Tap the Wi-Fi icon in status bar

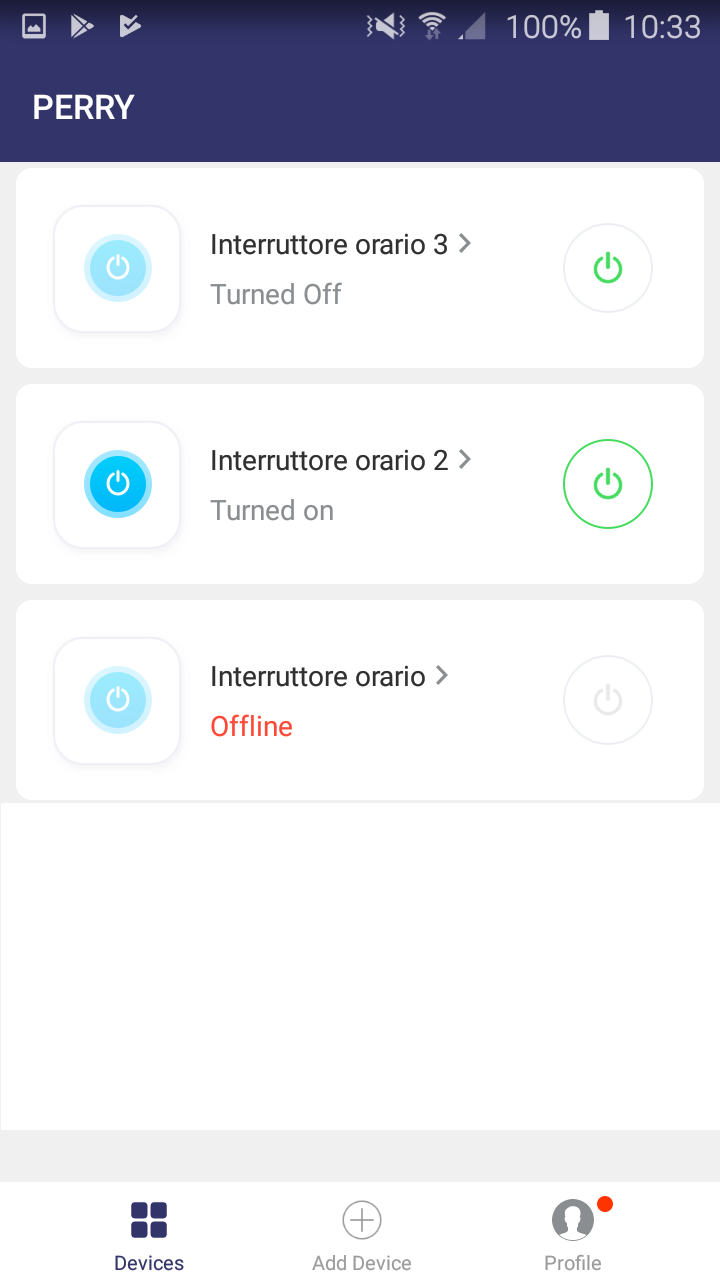432,27
